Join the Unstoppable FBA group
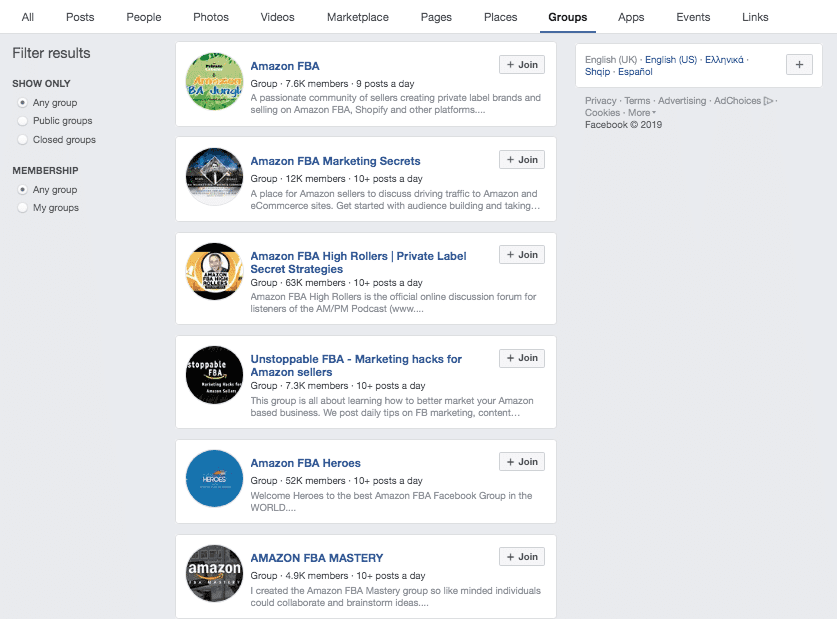 click(x=522, y=358)
